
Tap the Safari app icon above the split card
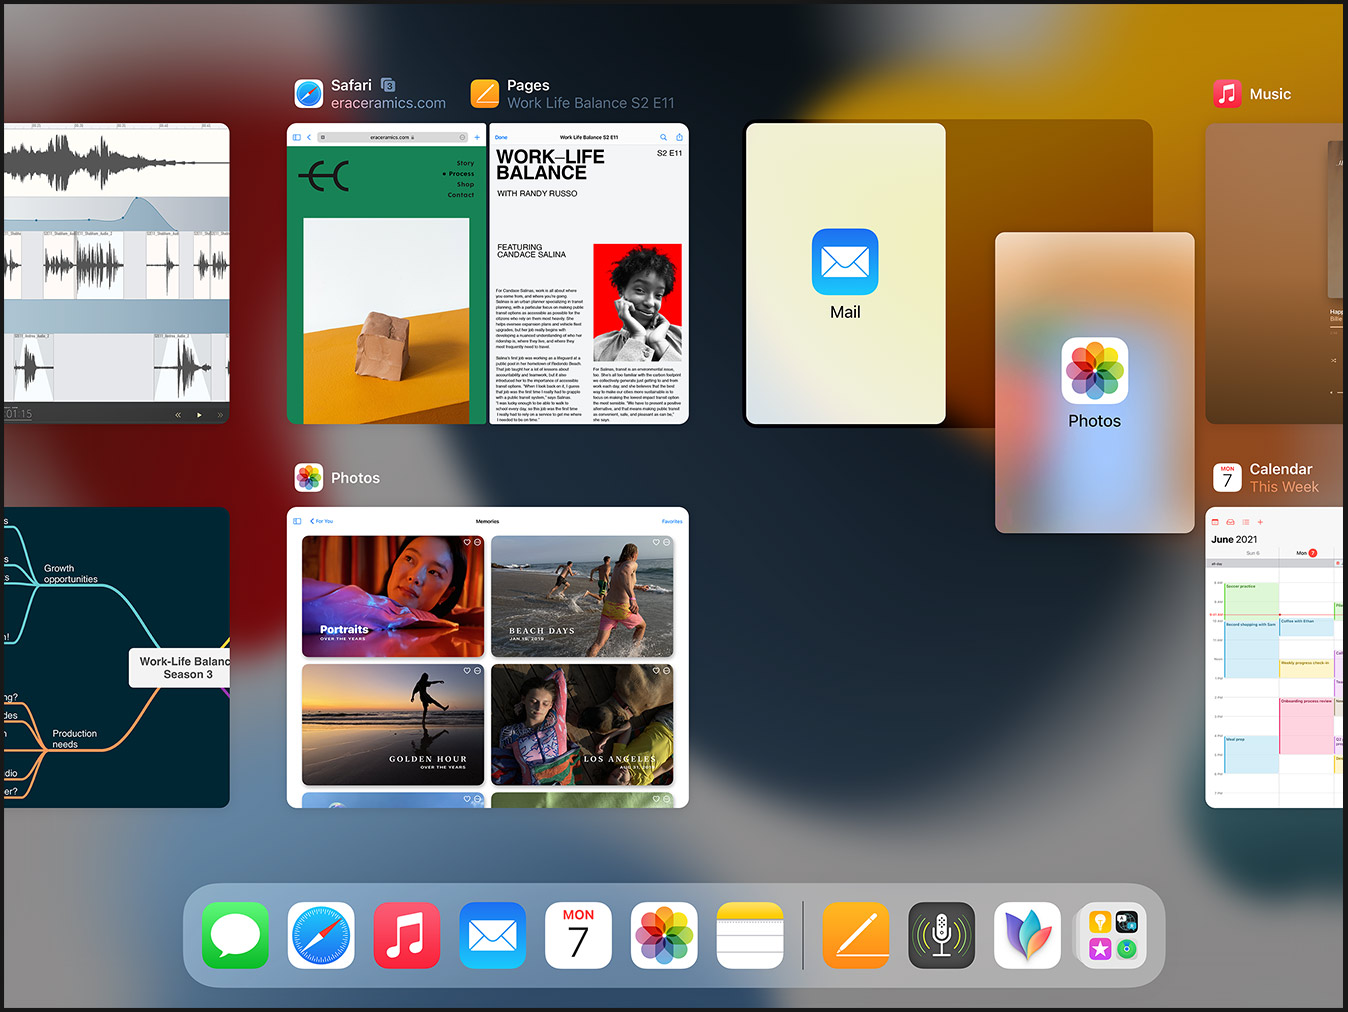pyautogui.click(x=309, y=94)
